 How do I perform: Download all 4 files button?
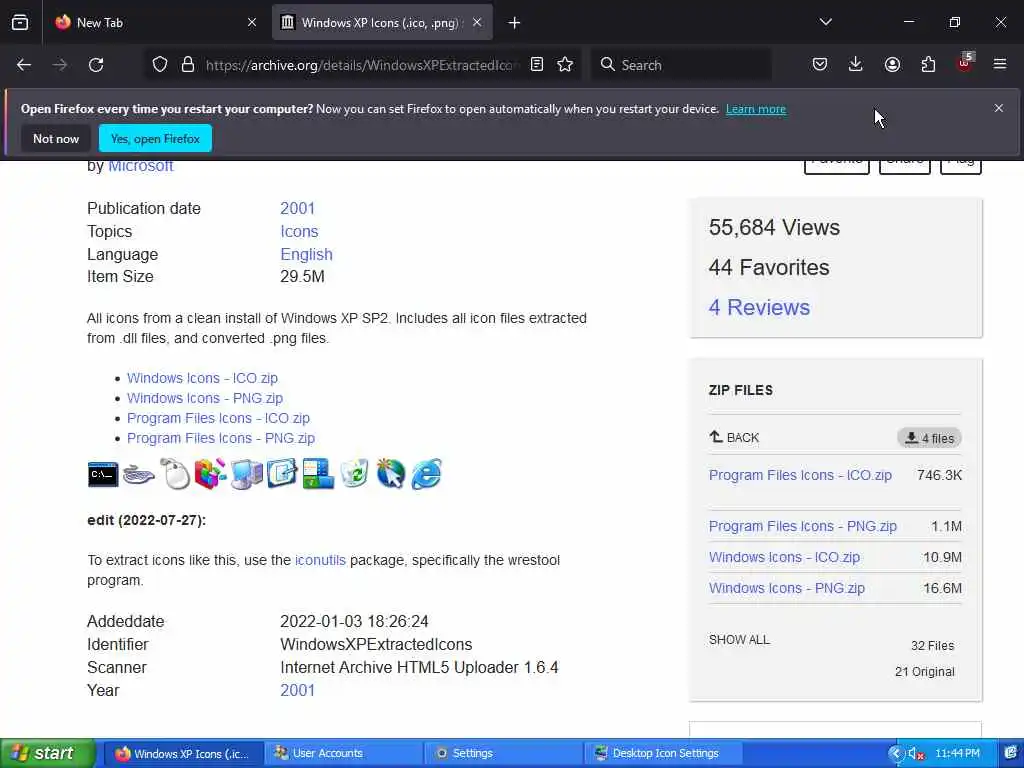(929, 438)
